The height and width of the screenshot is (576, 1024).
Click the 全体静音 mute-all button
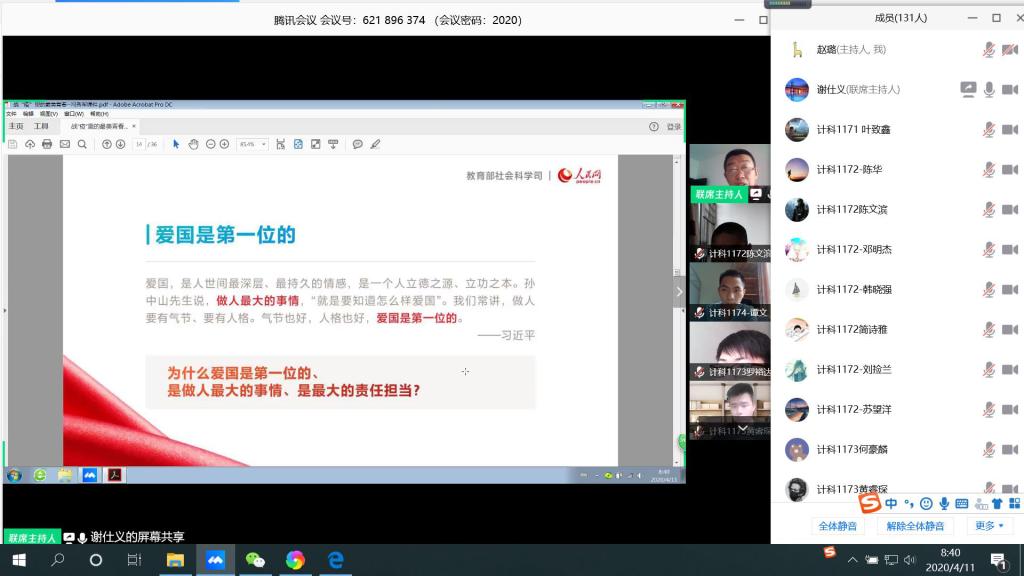837,525
